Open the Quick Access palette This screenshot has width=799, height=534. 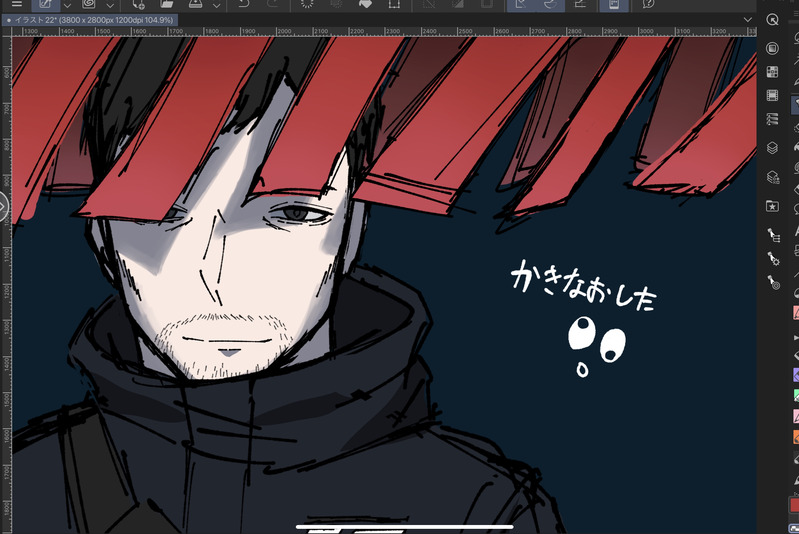pyautogui.click(x=773, y=20)
